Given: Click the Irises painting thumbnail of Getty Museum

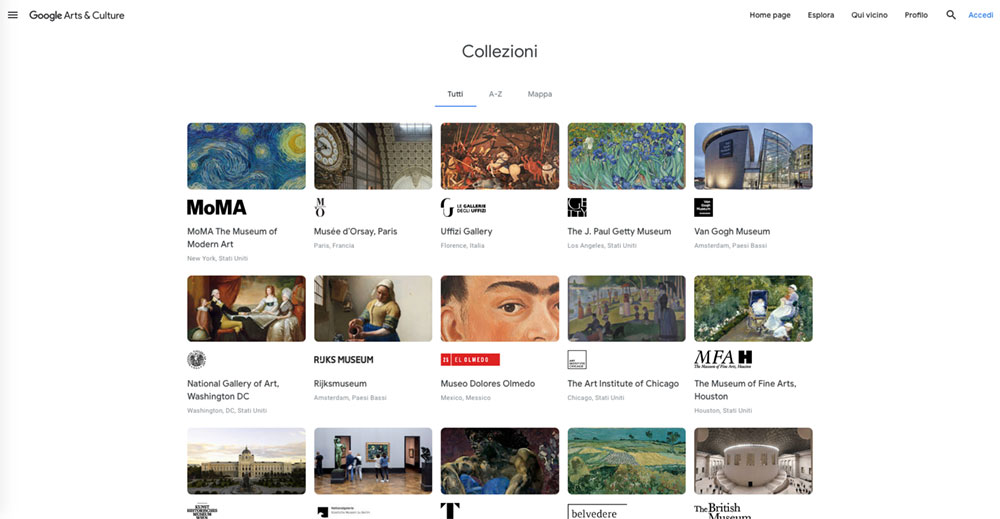Looking at the screenshot, I should pyautogui.click(x=627, y=156).
